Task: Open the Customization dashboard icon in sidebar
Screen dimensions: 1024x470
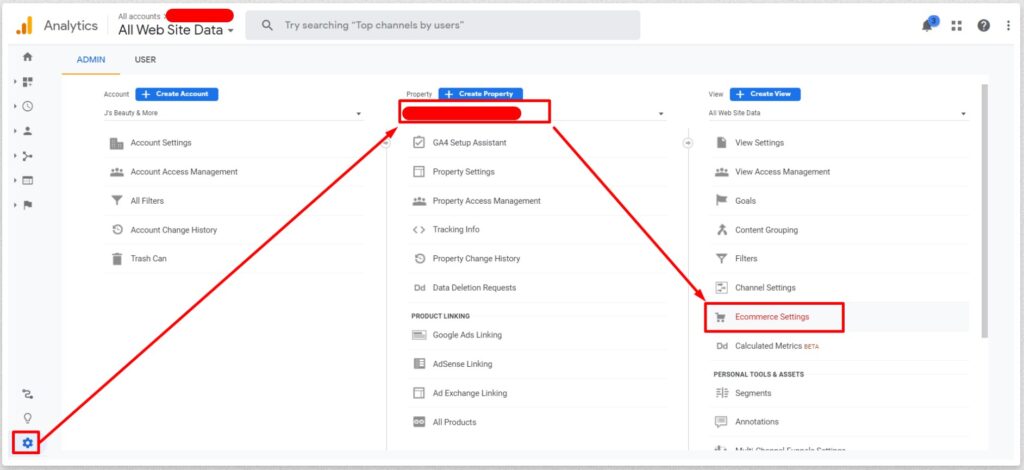Action: tap(27, 82)
